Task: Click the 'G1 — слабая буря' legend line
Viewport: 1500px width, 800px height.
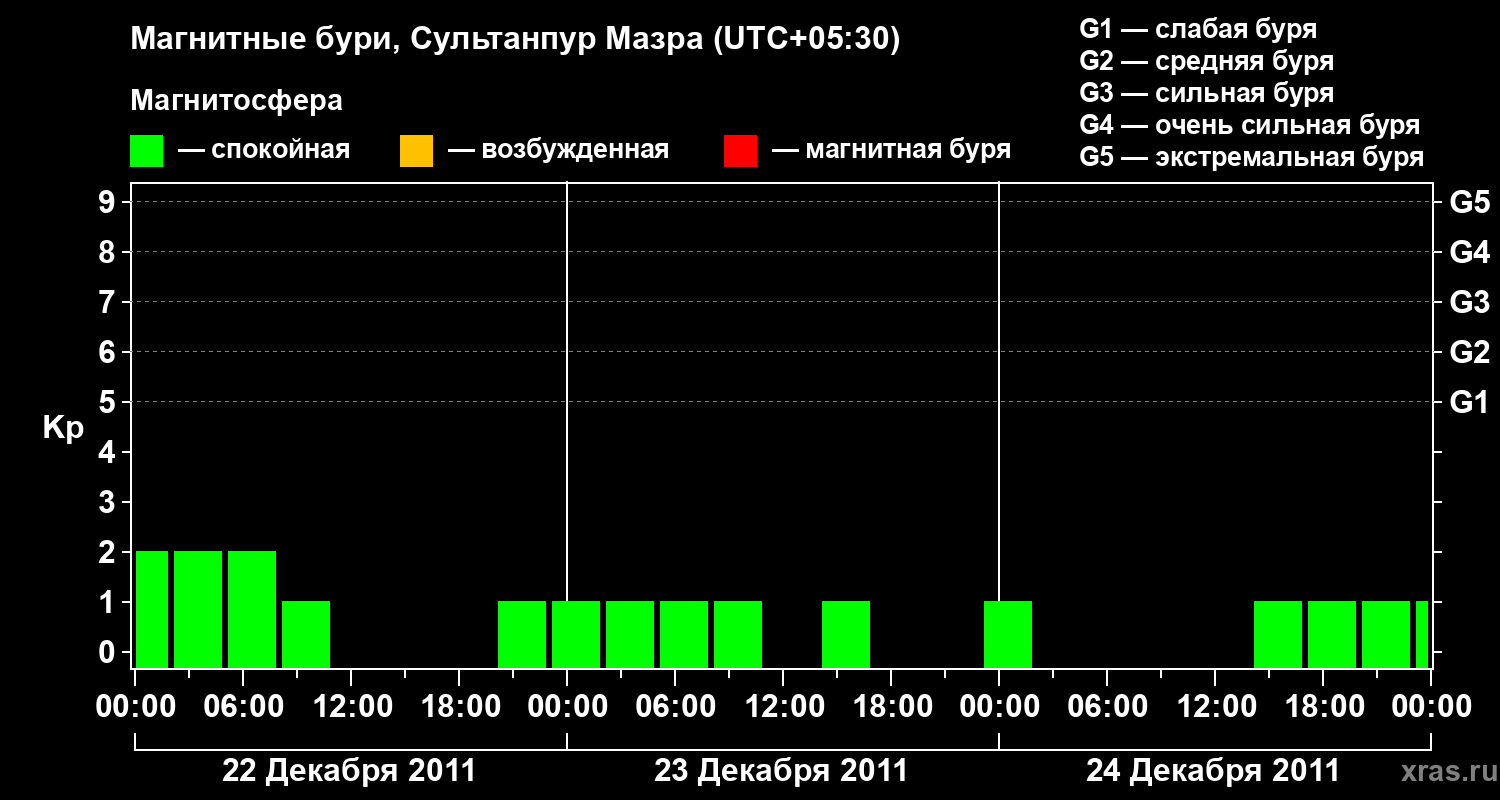Action: [1198, 29]
